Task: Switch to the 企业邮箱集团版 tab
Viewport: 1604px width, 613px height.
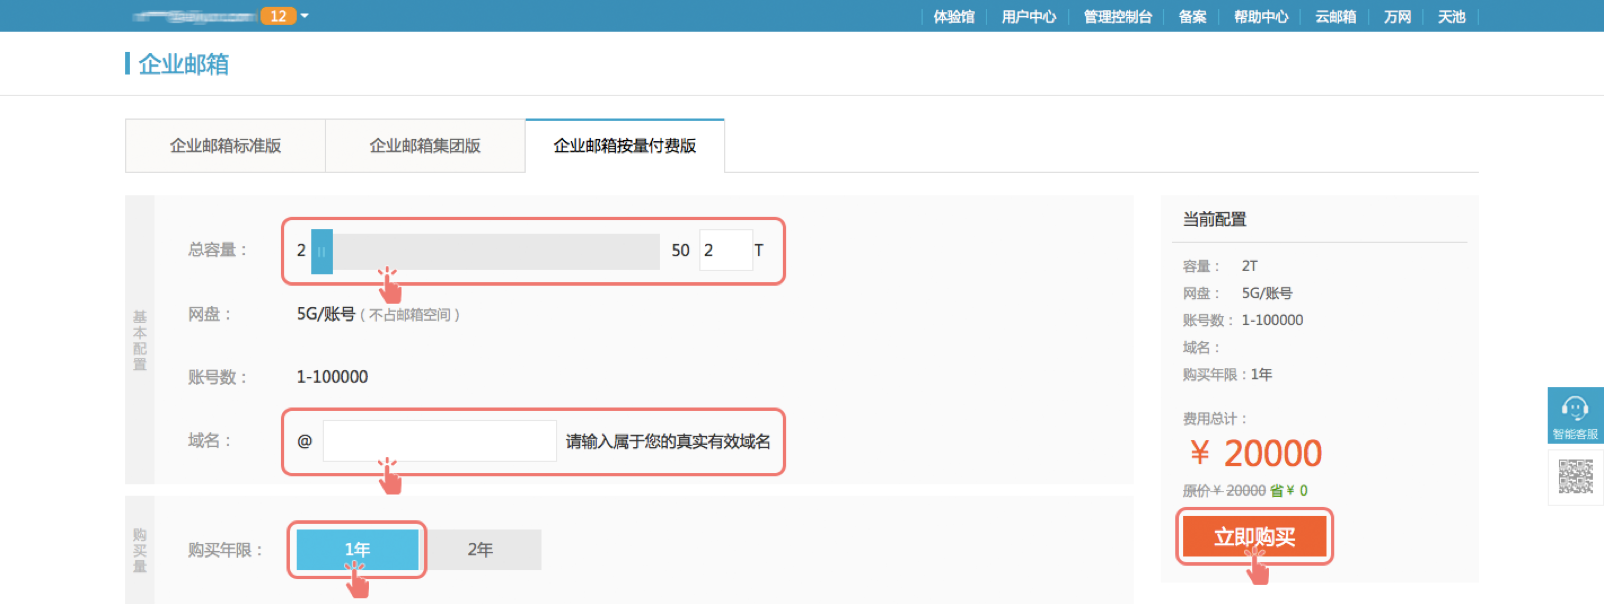Action: tap(425, 146)
